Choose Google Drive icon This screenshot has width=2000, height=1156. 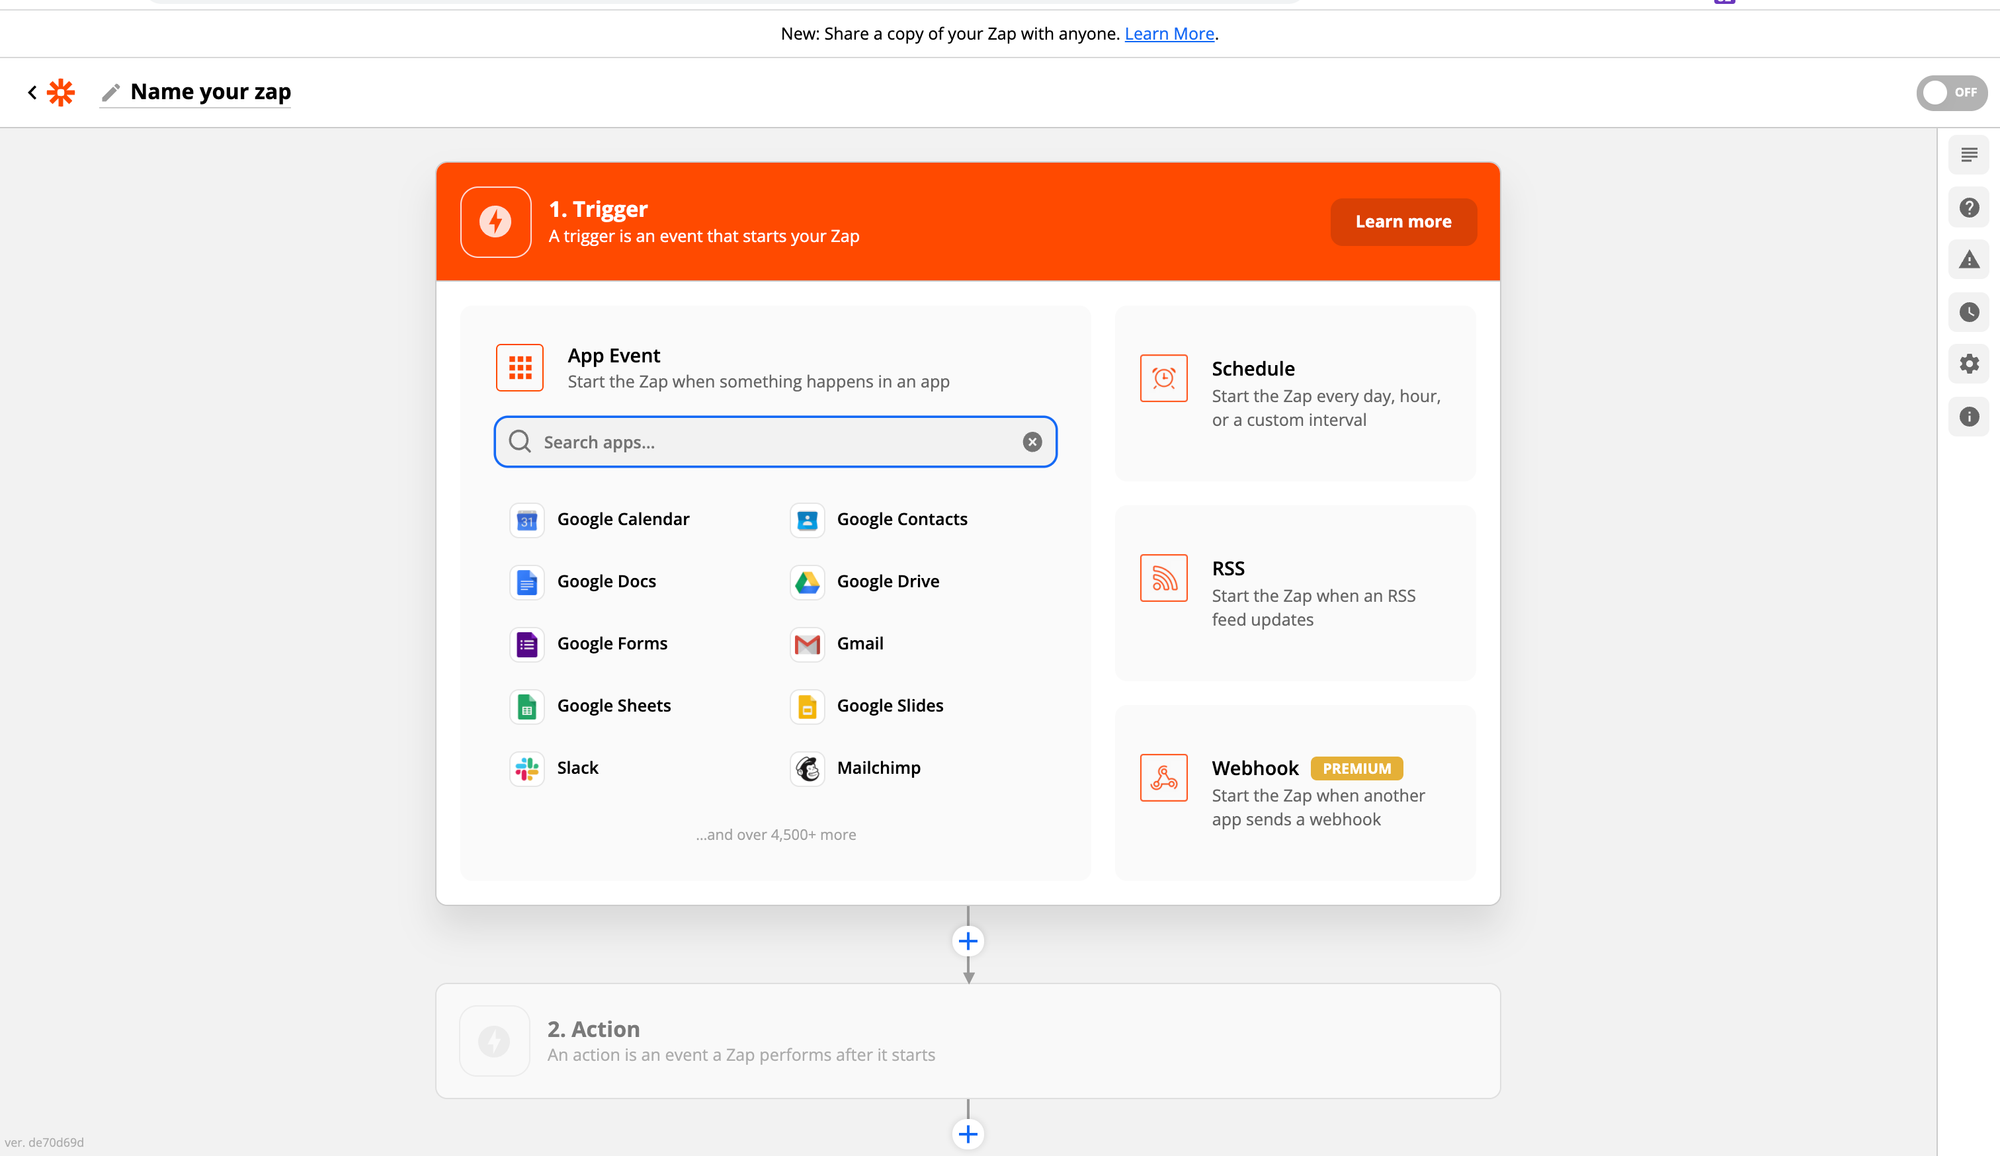click(x=807, y=582)
